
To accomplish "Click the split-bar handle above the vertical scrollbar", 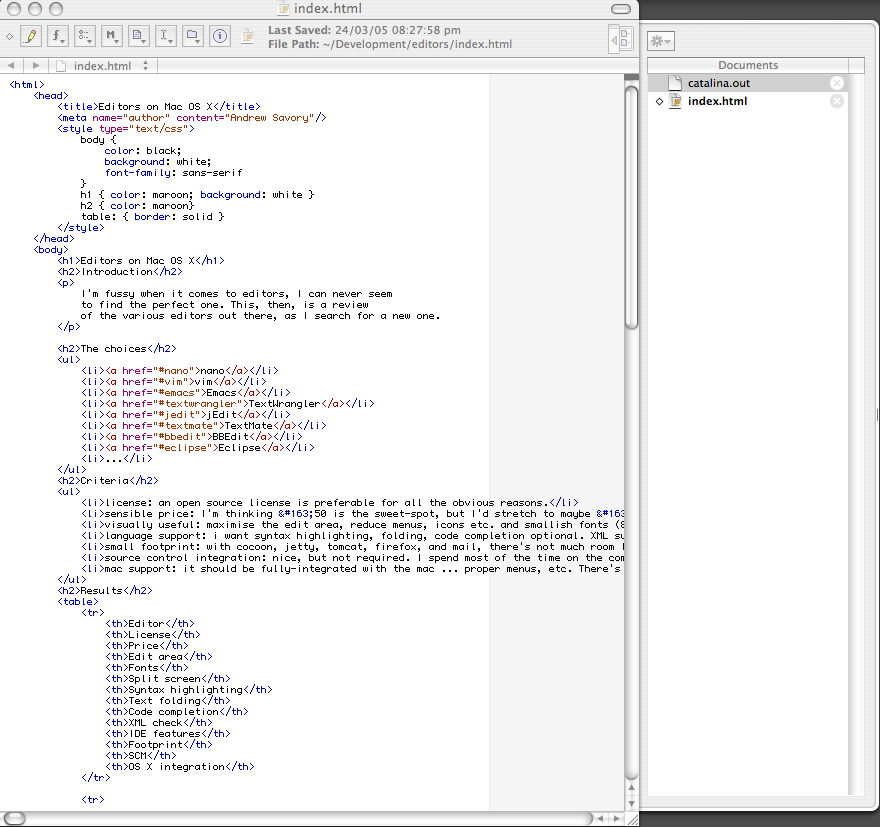I will (x=631, y=77).
